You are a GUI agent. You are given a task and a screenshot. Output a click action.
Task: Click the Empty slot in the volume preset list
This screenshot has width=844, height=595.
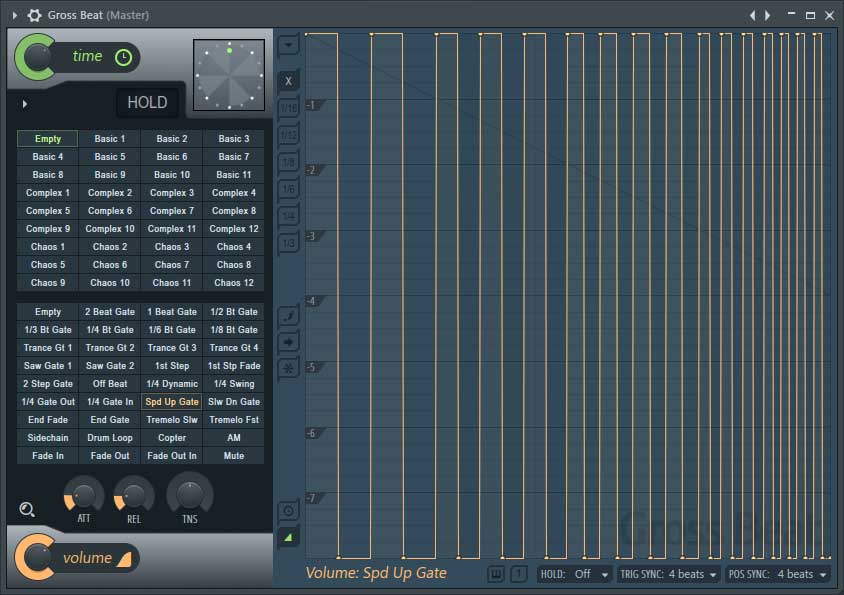coord(47,311)
